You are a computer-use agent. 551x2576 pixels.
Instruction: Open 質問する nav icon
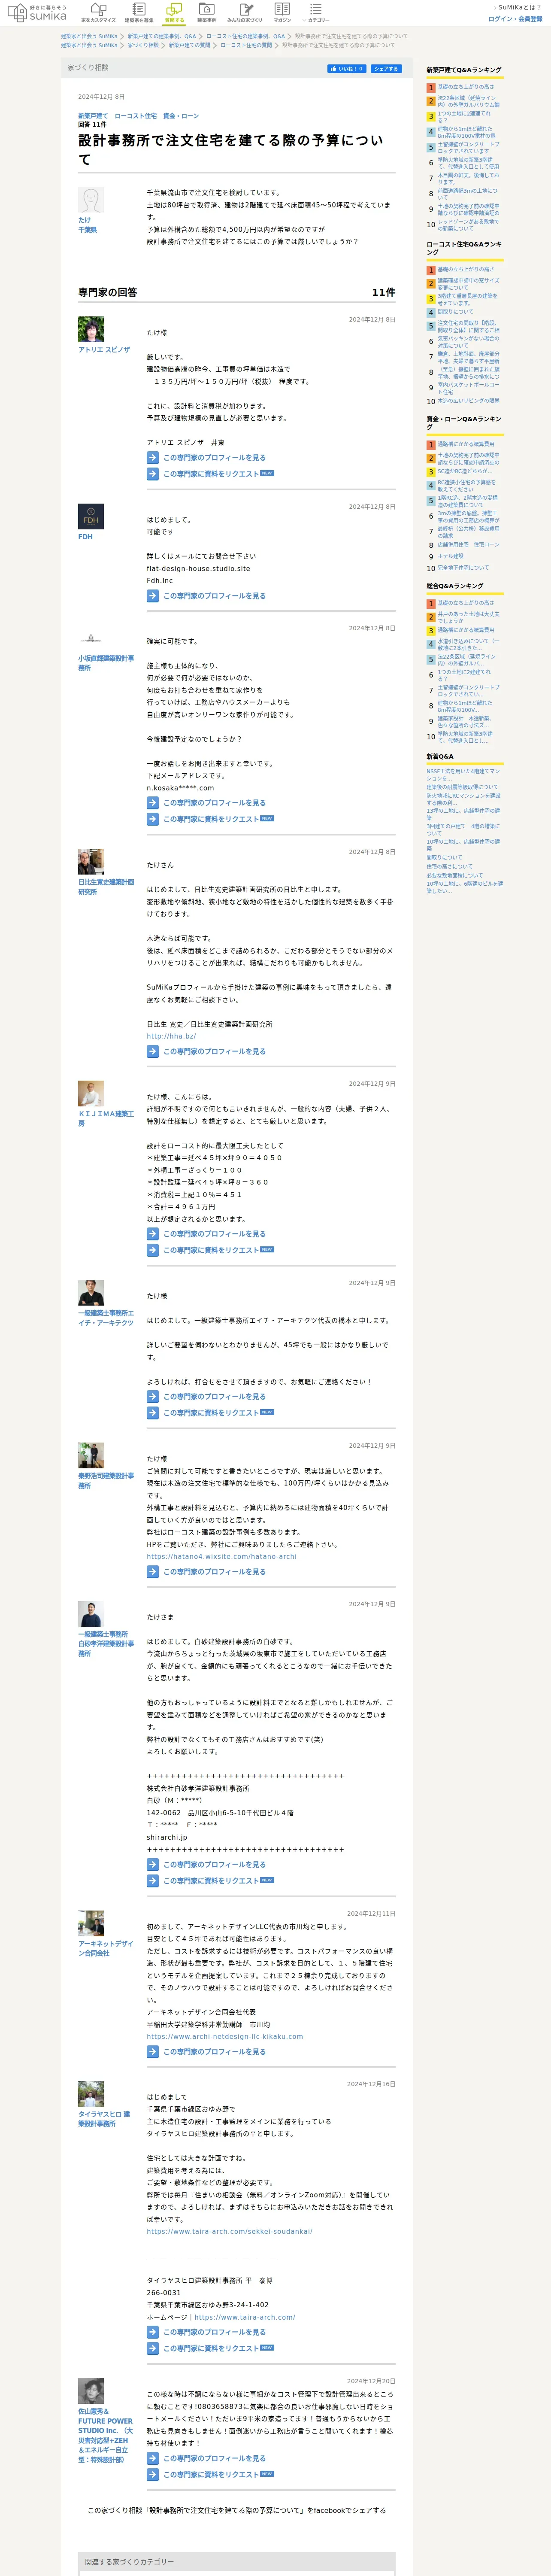tap(174, 13)
